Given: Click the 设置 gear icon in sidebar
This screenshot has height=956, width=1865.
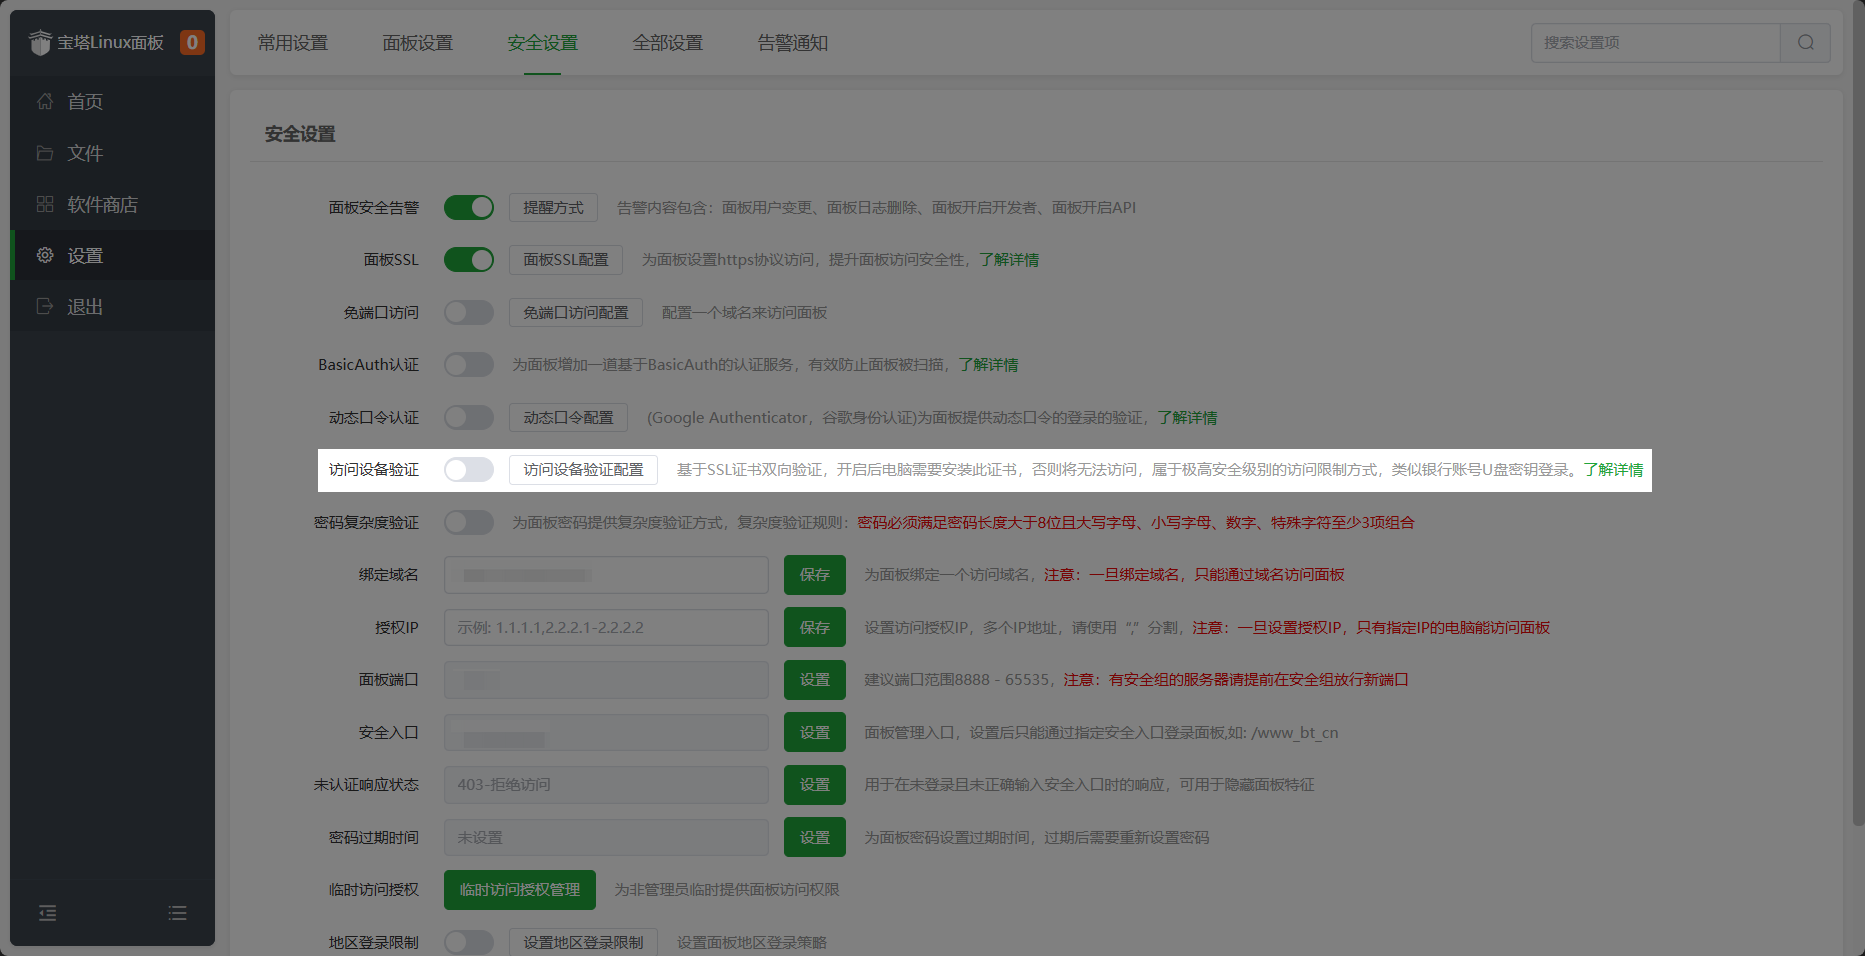Looking at the screenshot, I should tap(44, 255).
